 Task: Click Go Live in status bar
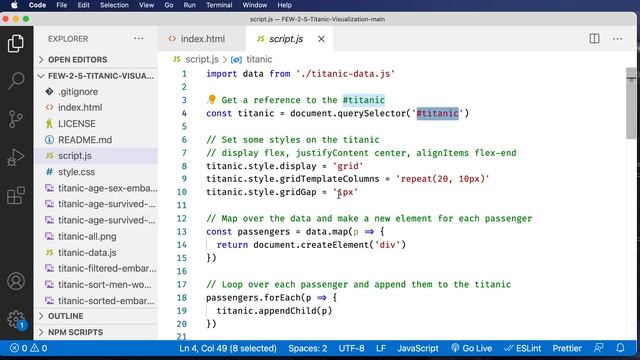tap(471, 348)
